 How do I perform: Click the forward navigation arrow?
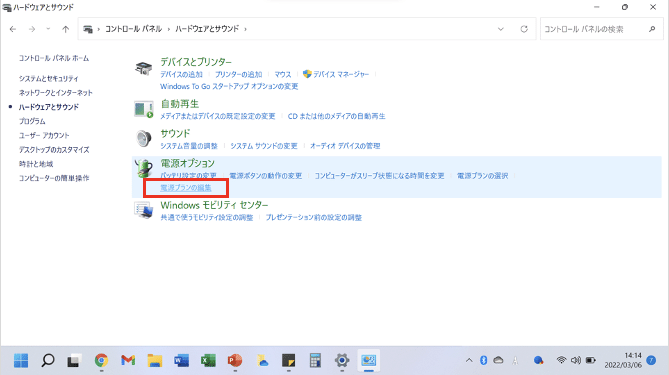(32, 29)
